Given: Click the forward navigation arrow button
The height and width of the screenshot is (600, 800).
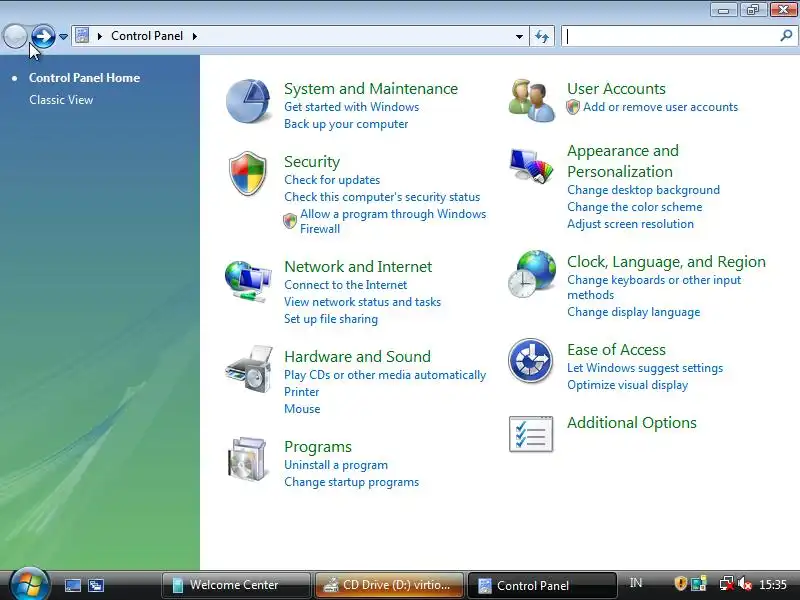Looking at the screenshot, I should [43, 36].
